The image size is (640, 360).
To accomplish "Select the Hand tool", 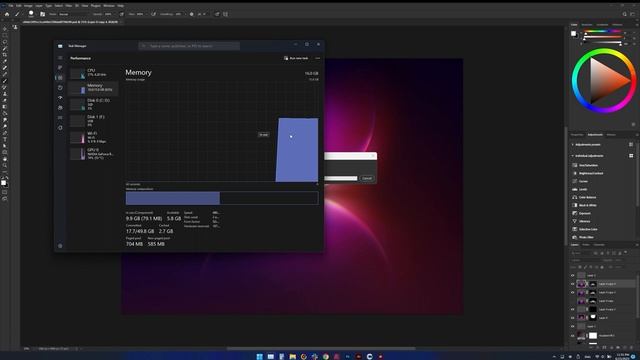I will [4, 159].
